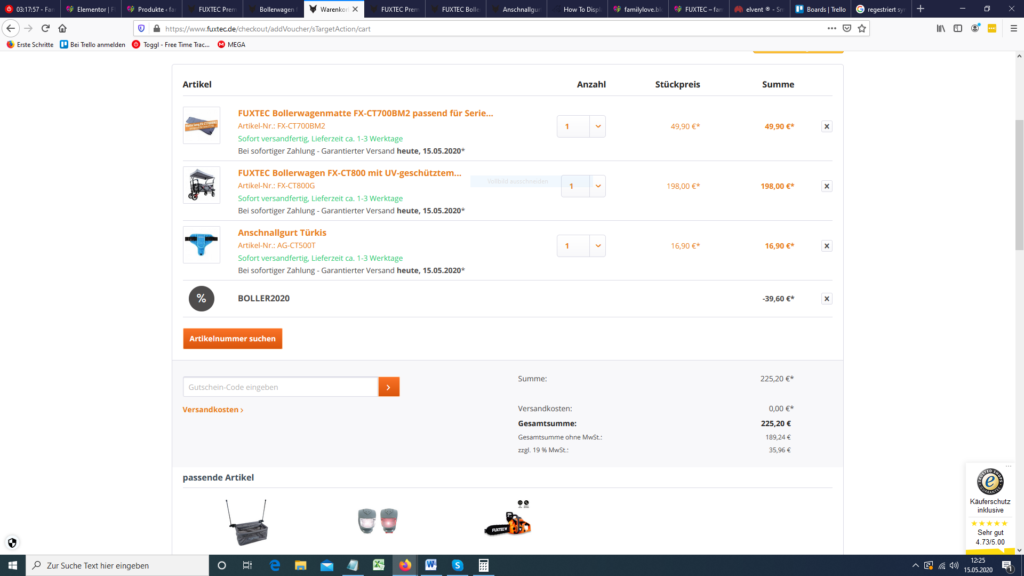1024x576 pixels.
Task: Open FUXTEC Bollerwagen FX-CT800 product link
Action: tap(349, 173)
